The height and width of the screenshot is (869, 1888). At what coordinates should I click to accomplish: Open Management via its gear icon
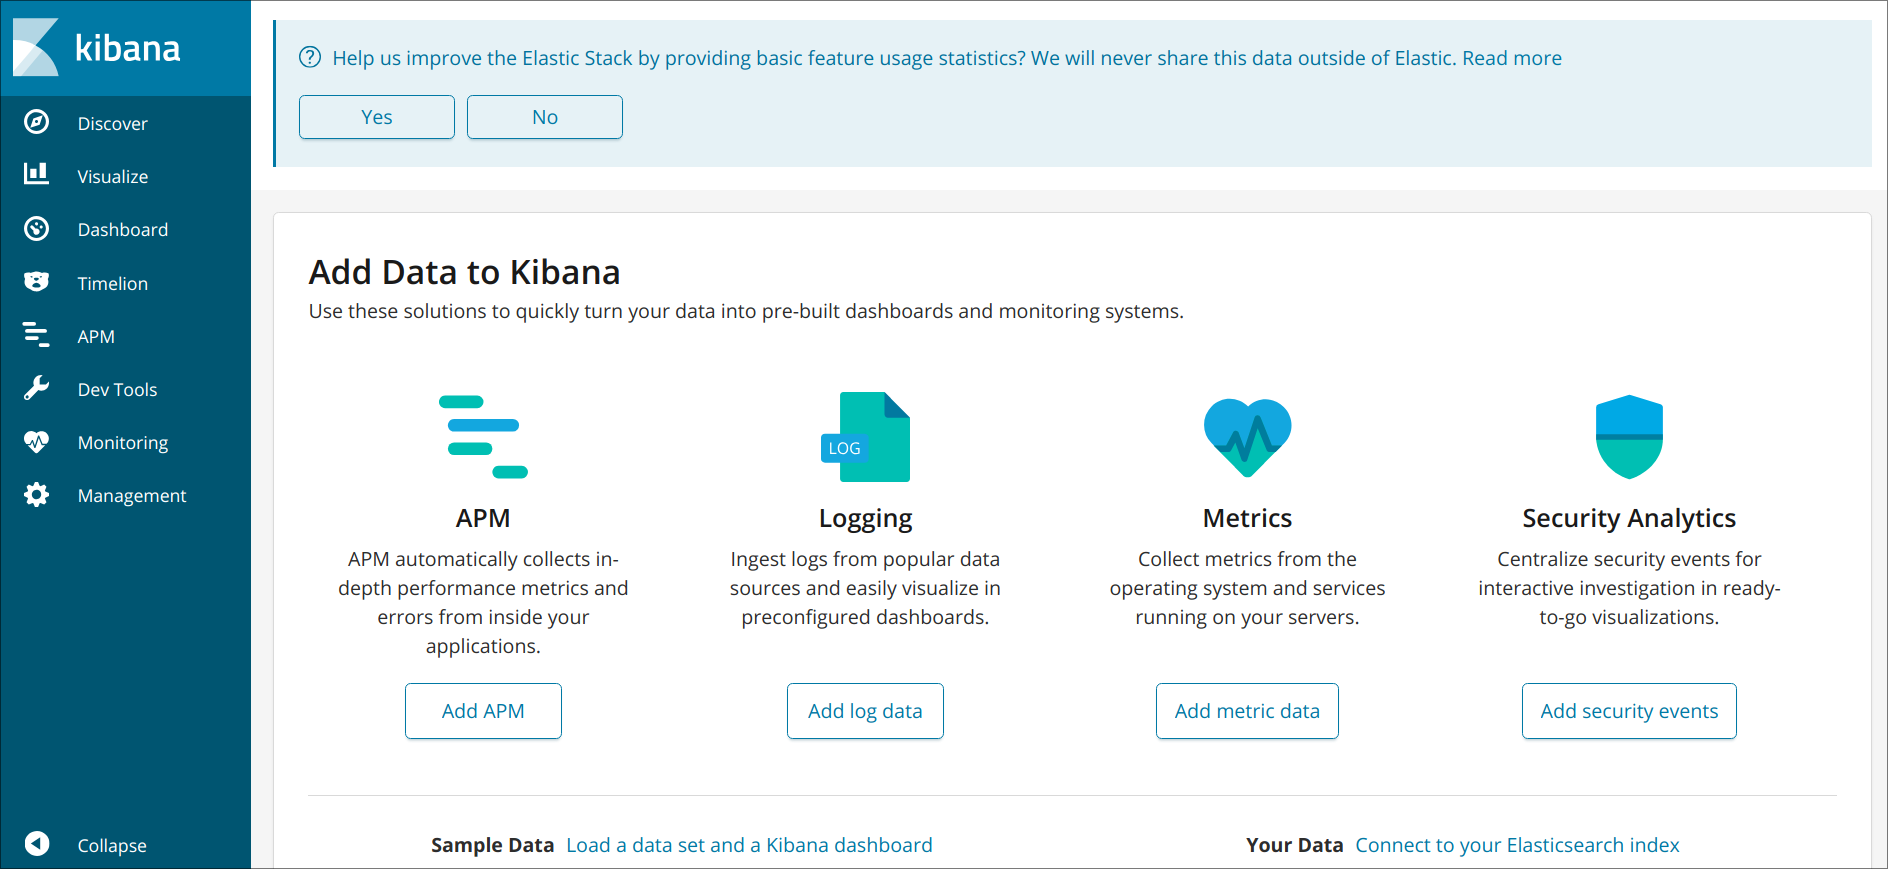click(37, 495)
